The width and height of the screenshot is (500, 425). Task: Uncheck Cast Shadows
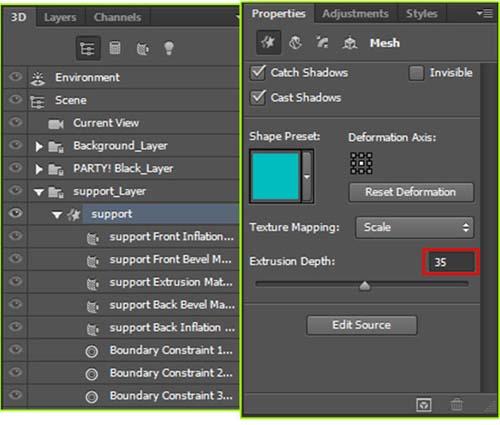[258, 98]
